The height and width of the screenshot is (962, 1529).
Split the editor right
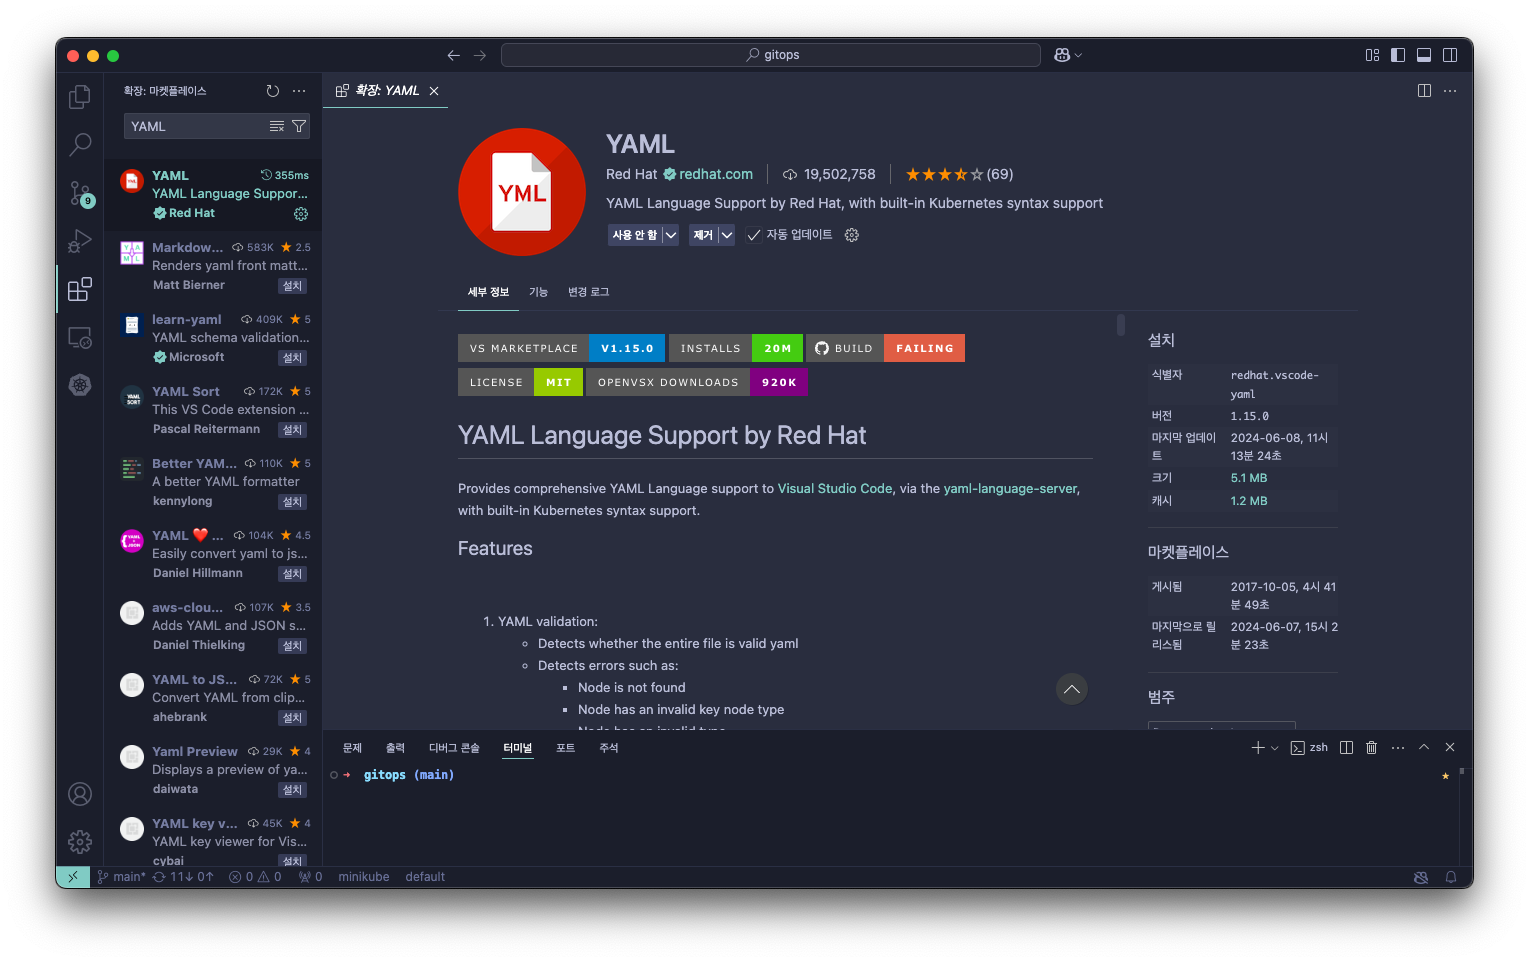(1424, 91)
